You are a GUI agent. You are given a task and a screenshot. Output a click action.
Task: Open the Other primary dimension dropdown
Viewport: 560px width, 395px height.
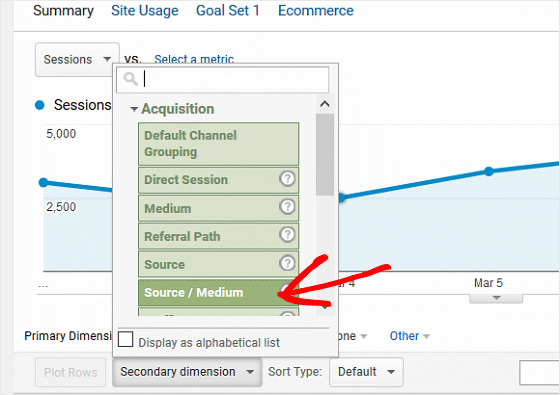pyautogui.click(x=410, y=336)
